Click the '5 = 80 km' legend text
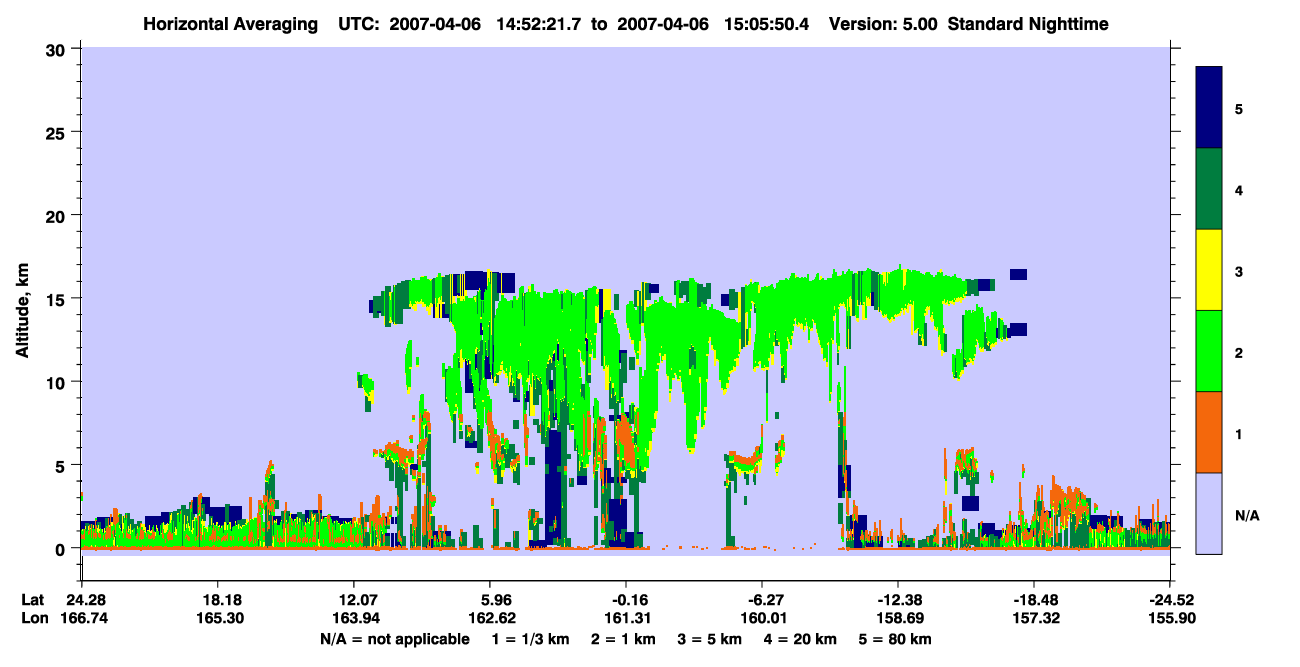 coord(897,639)
